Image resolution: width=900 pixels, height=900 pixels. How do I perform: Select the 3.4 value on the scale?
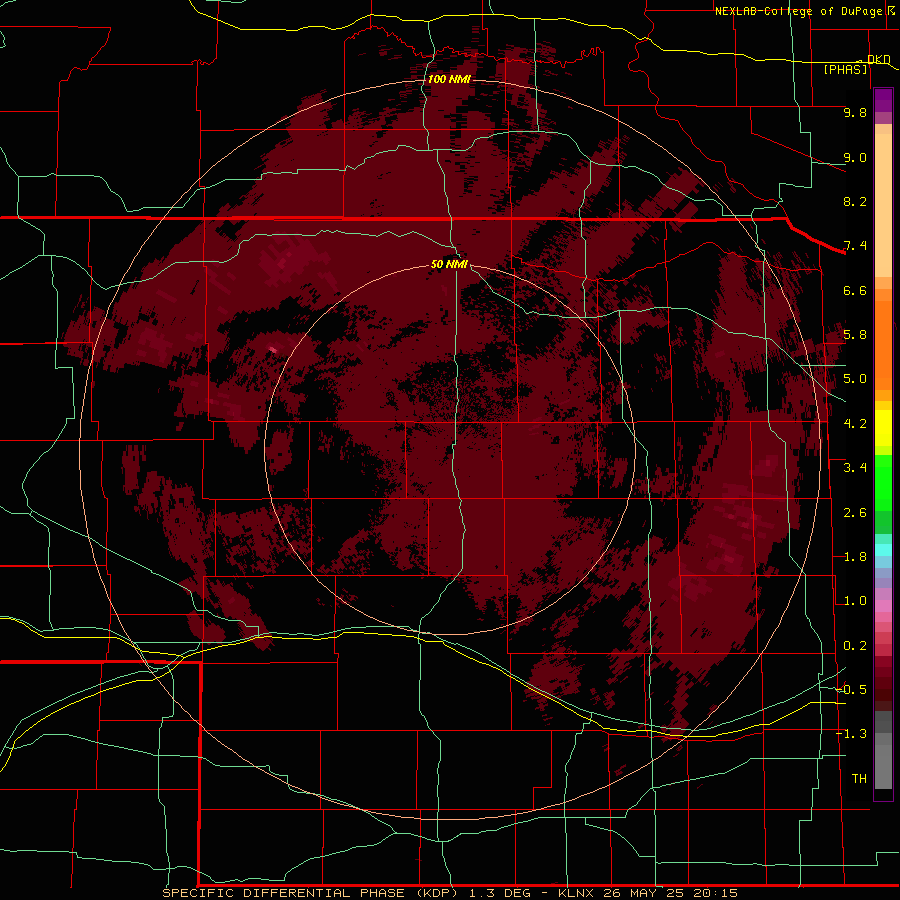click(x=855, y=468)
